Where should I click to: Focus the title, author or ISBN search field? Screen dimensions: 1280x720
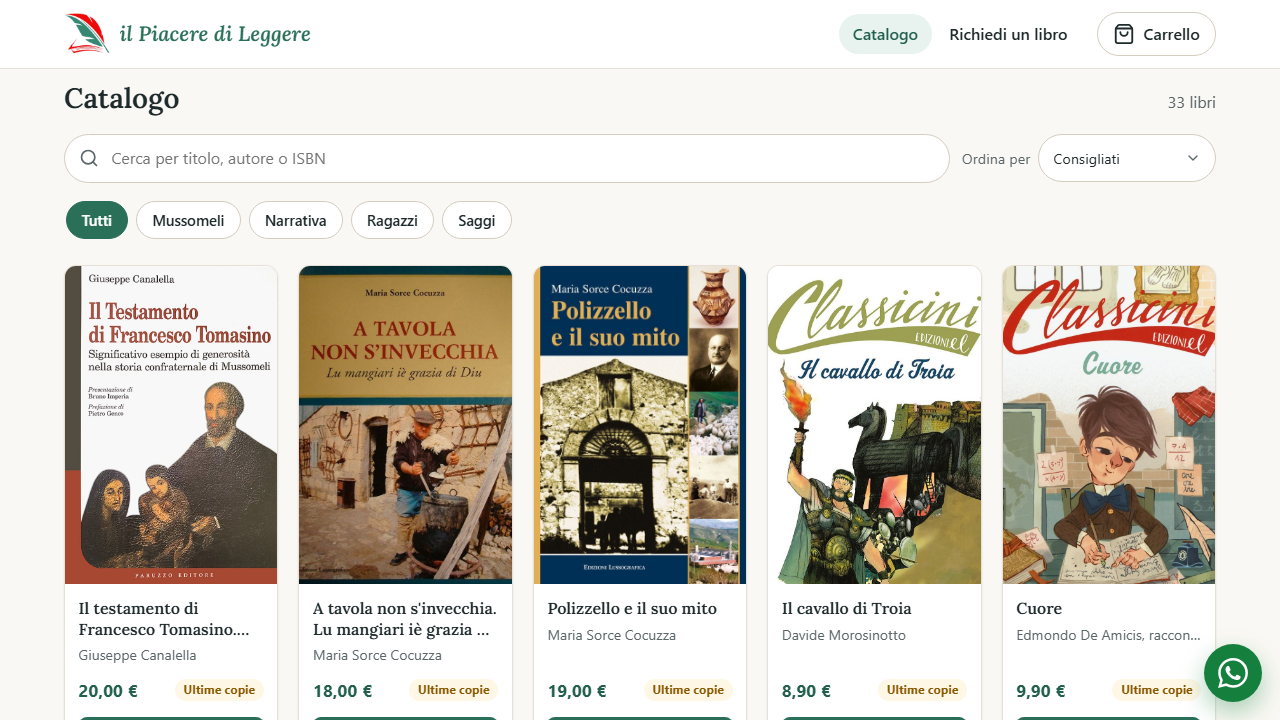point(507,159)
